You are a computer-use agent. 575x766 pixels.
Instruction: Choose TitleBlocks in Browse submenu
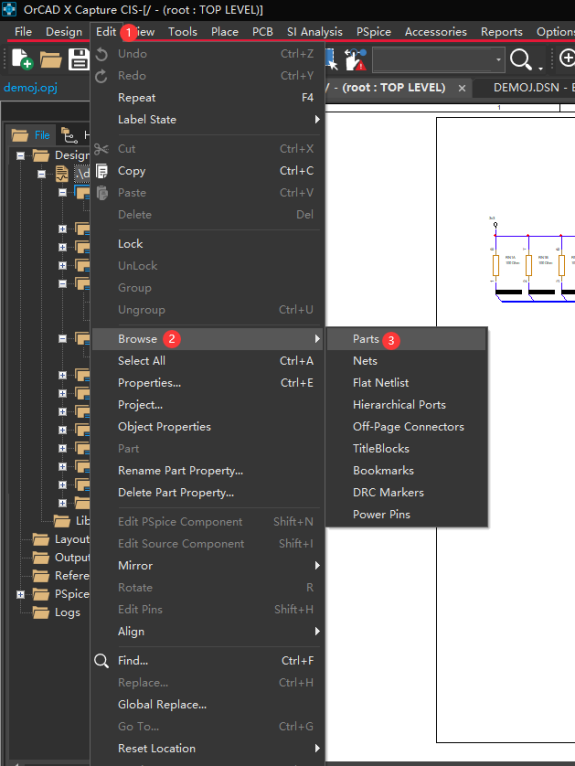point(406,449)
